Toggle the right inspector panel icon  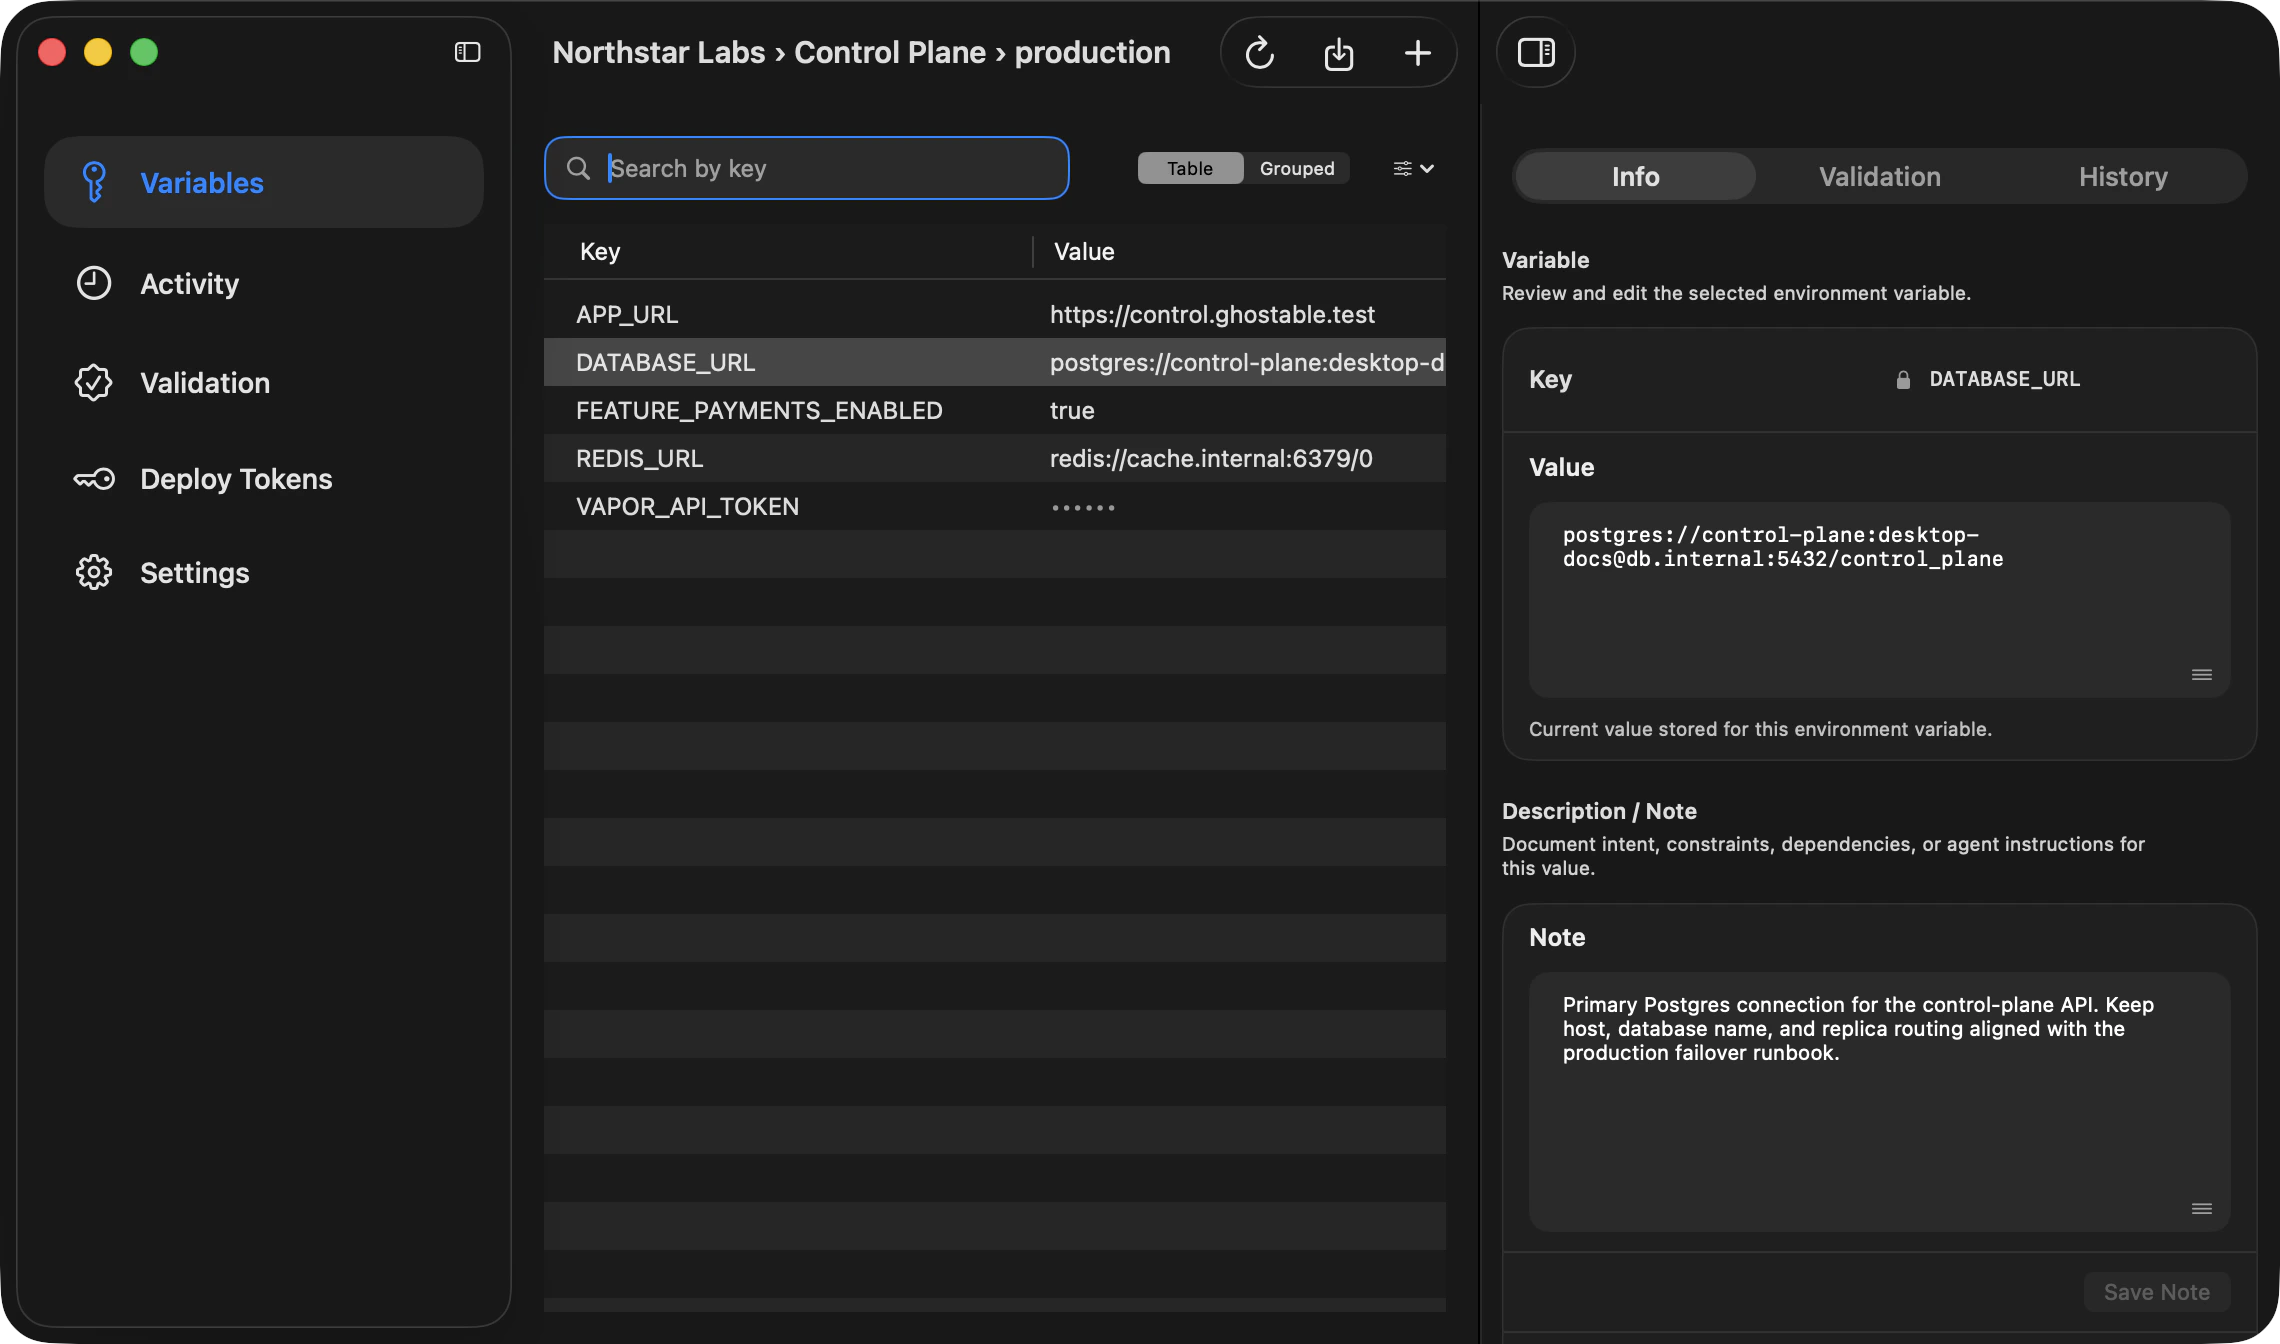[1536, 52]
